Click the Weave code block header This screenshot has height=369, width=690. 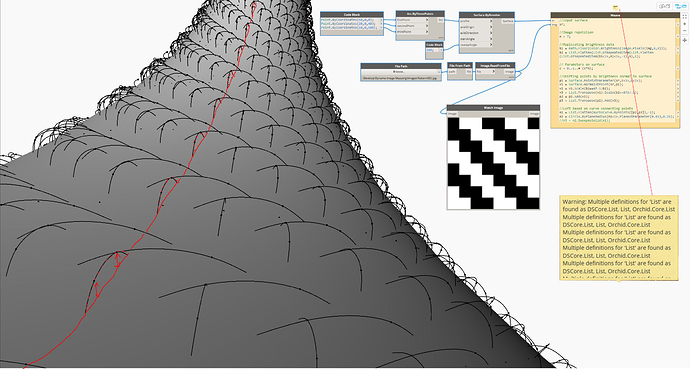tap(615, 15)
